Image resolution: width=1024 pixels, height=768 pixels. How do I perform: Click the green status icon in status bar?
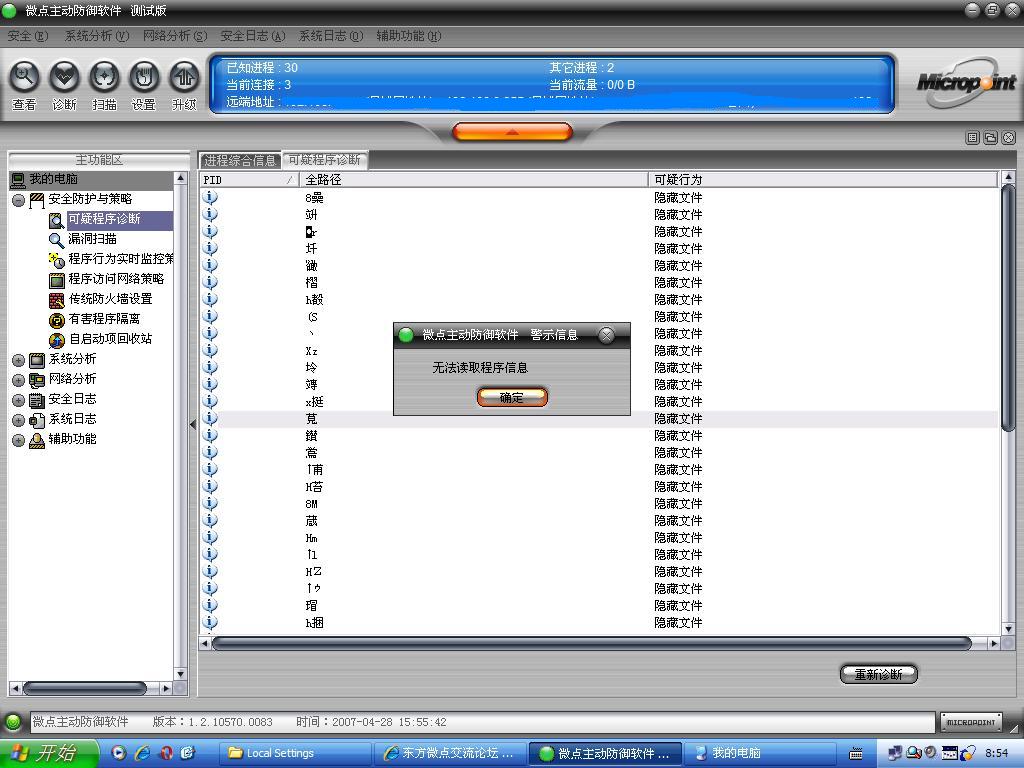(13, 722)
